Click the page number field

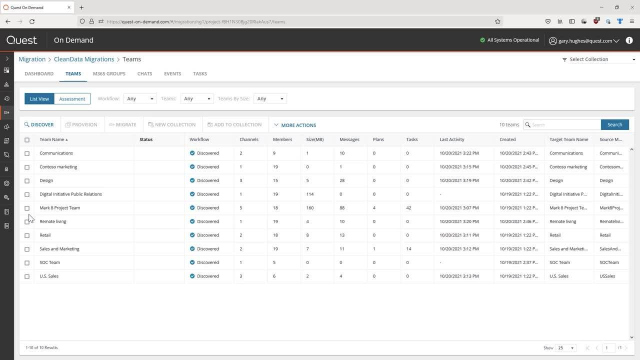pos(608,348)
